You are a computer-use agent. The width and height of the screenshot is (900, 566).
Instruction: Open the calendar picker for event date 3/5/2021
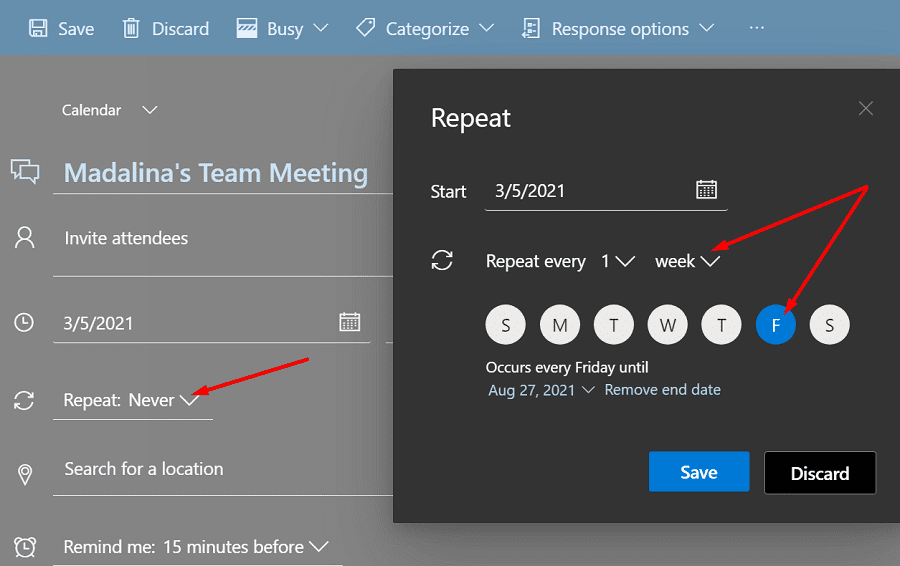pos(350,322)
